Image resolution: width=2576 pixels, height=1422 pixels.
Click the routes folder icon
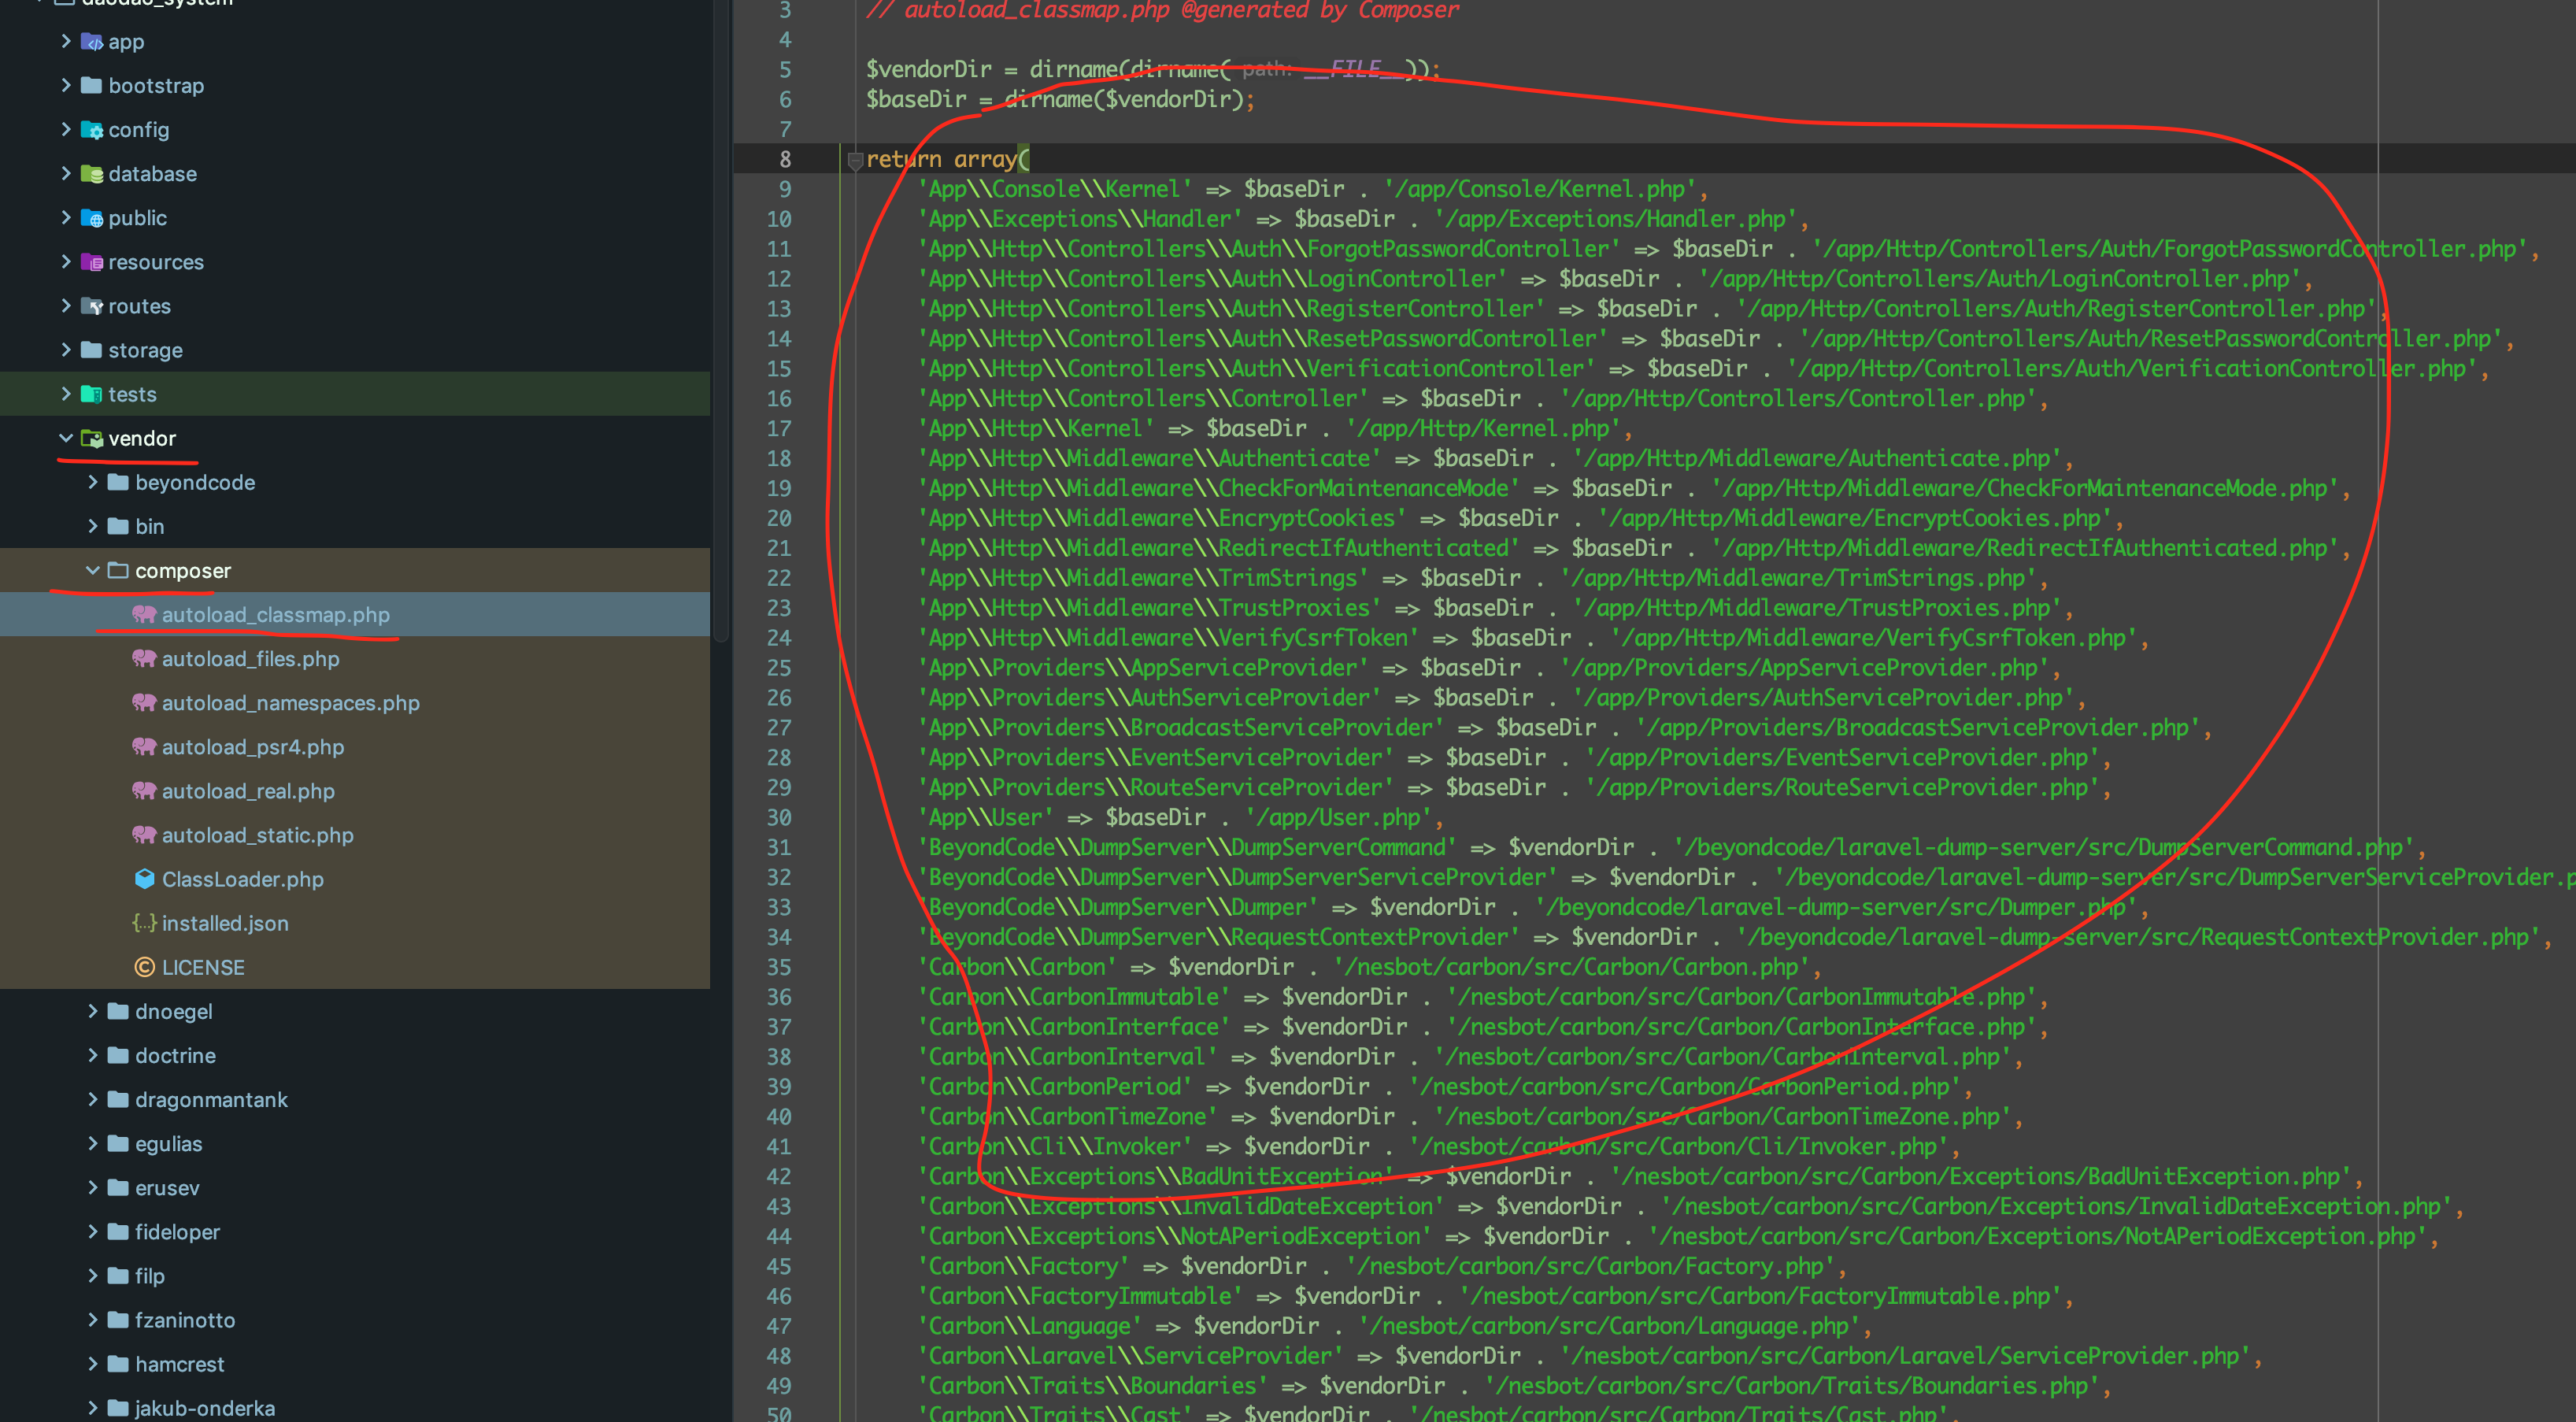[91, 306]
